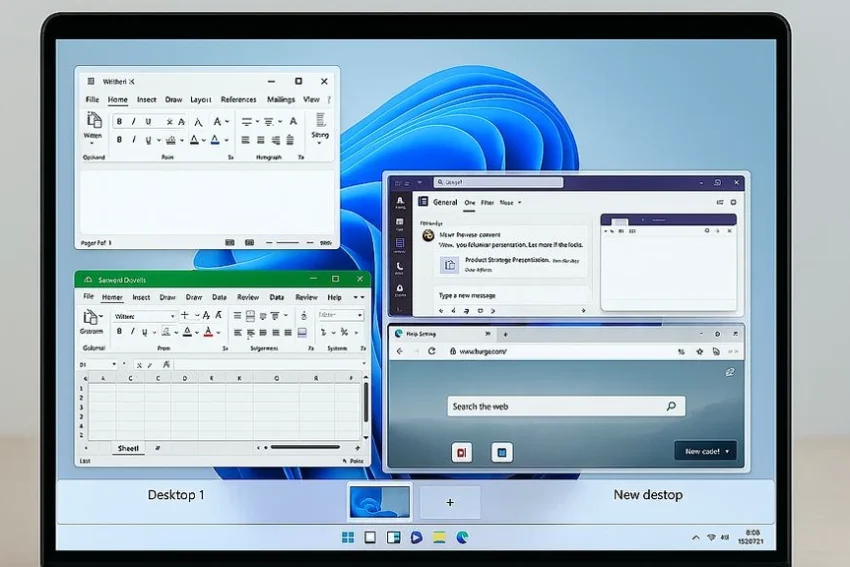Add a new desktop with plus button
The width and height of the screenshot is (850, 567).
click(x=450, y=502)
